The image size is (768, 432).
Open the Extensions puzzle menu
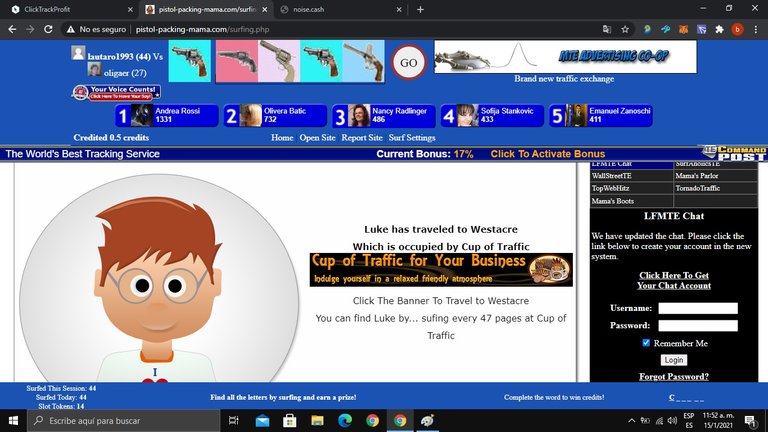[x=719, y=29]
